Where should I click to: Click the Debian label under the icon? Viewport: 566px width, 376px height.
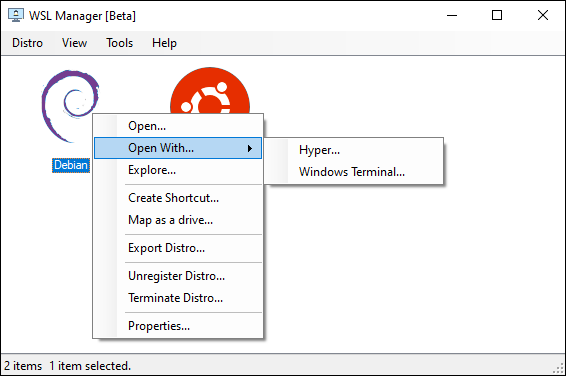pyautogui.click(x=71, y=165)
